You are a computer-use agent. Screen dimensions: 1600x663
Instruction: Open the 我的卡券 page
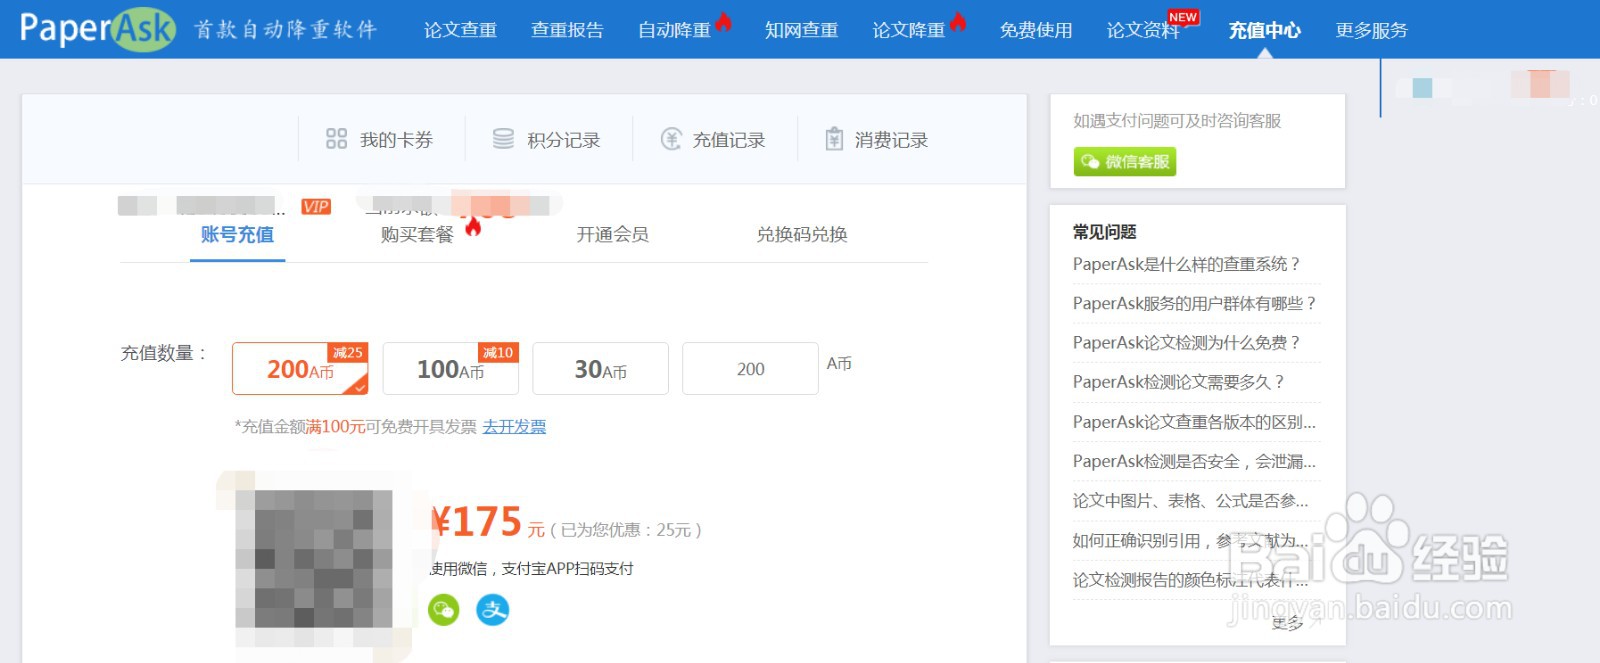point(396,140)
